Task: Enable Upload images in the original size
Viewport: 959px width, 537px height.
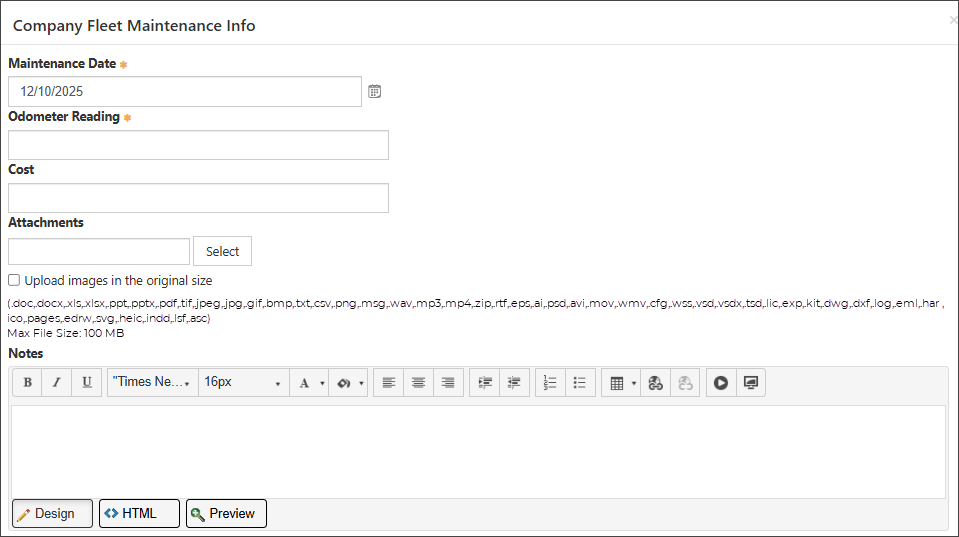Action: (x=14, y=280)
